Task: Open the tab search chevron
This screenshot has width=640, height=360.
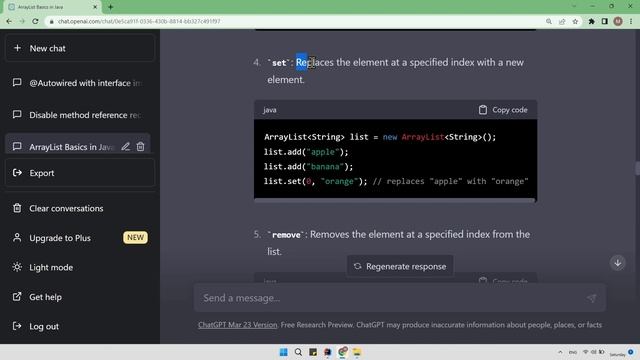Action: [x=573, y=7]
